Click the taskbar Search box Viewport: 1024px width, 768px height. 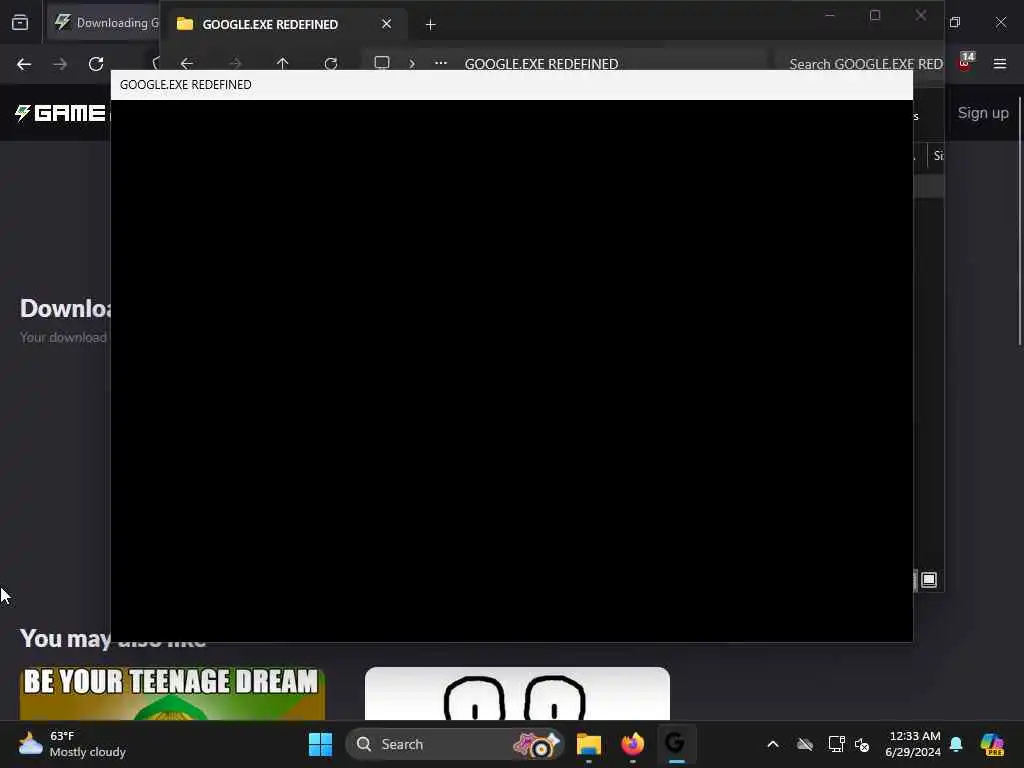pos(456,744)
